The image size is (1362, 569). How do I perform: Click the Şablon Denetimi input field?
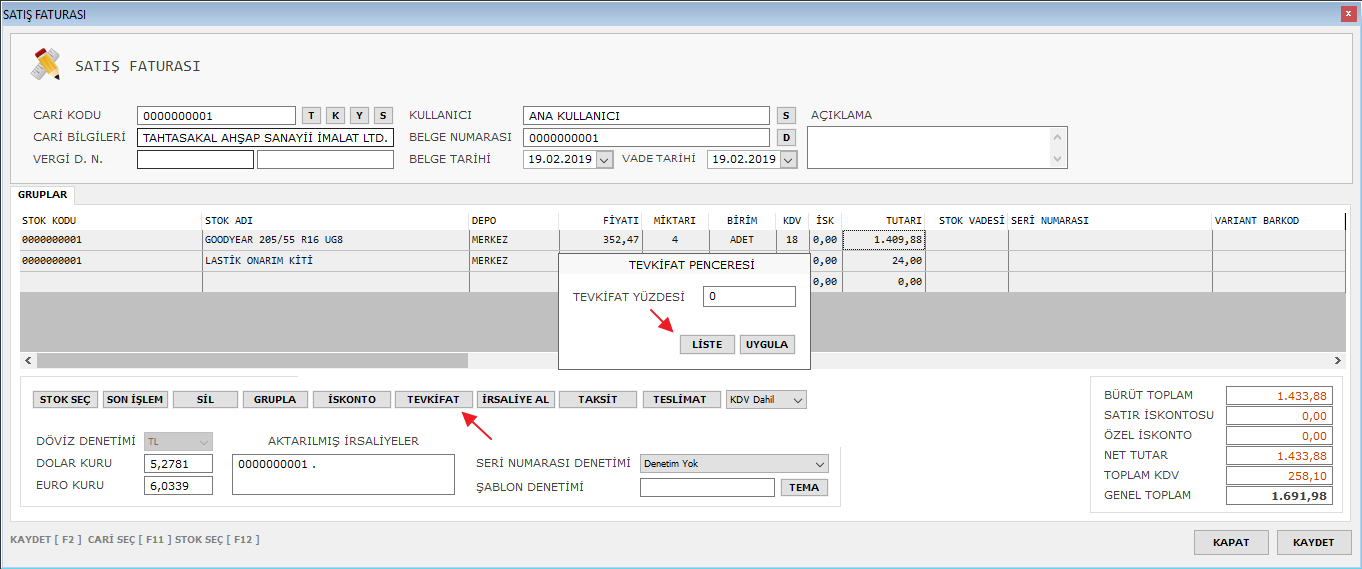click(x=707, y=487)
